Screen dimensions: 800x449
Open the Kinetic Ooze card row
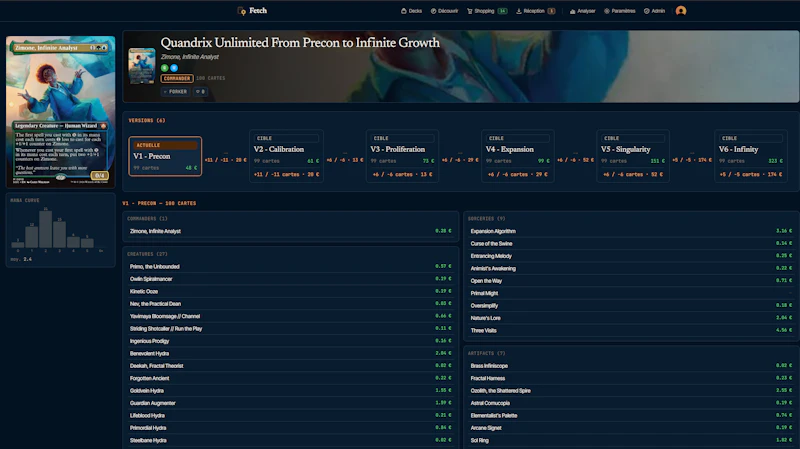290,291
